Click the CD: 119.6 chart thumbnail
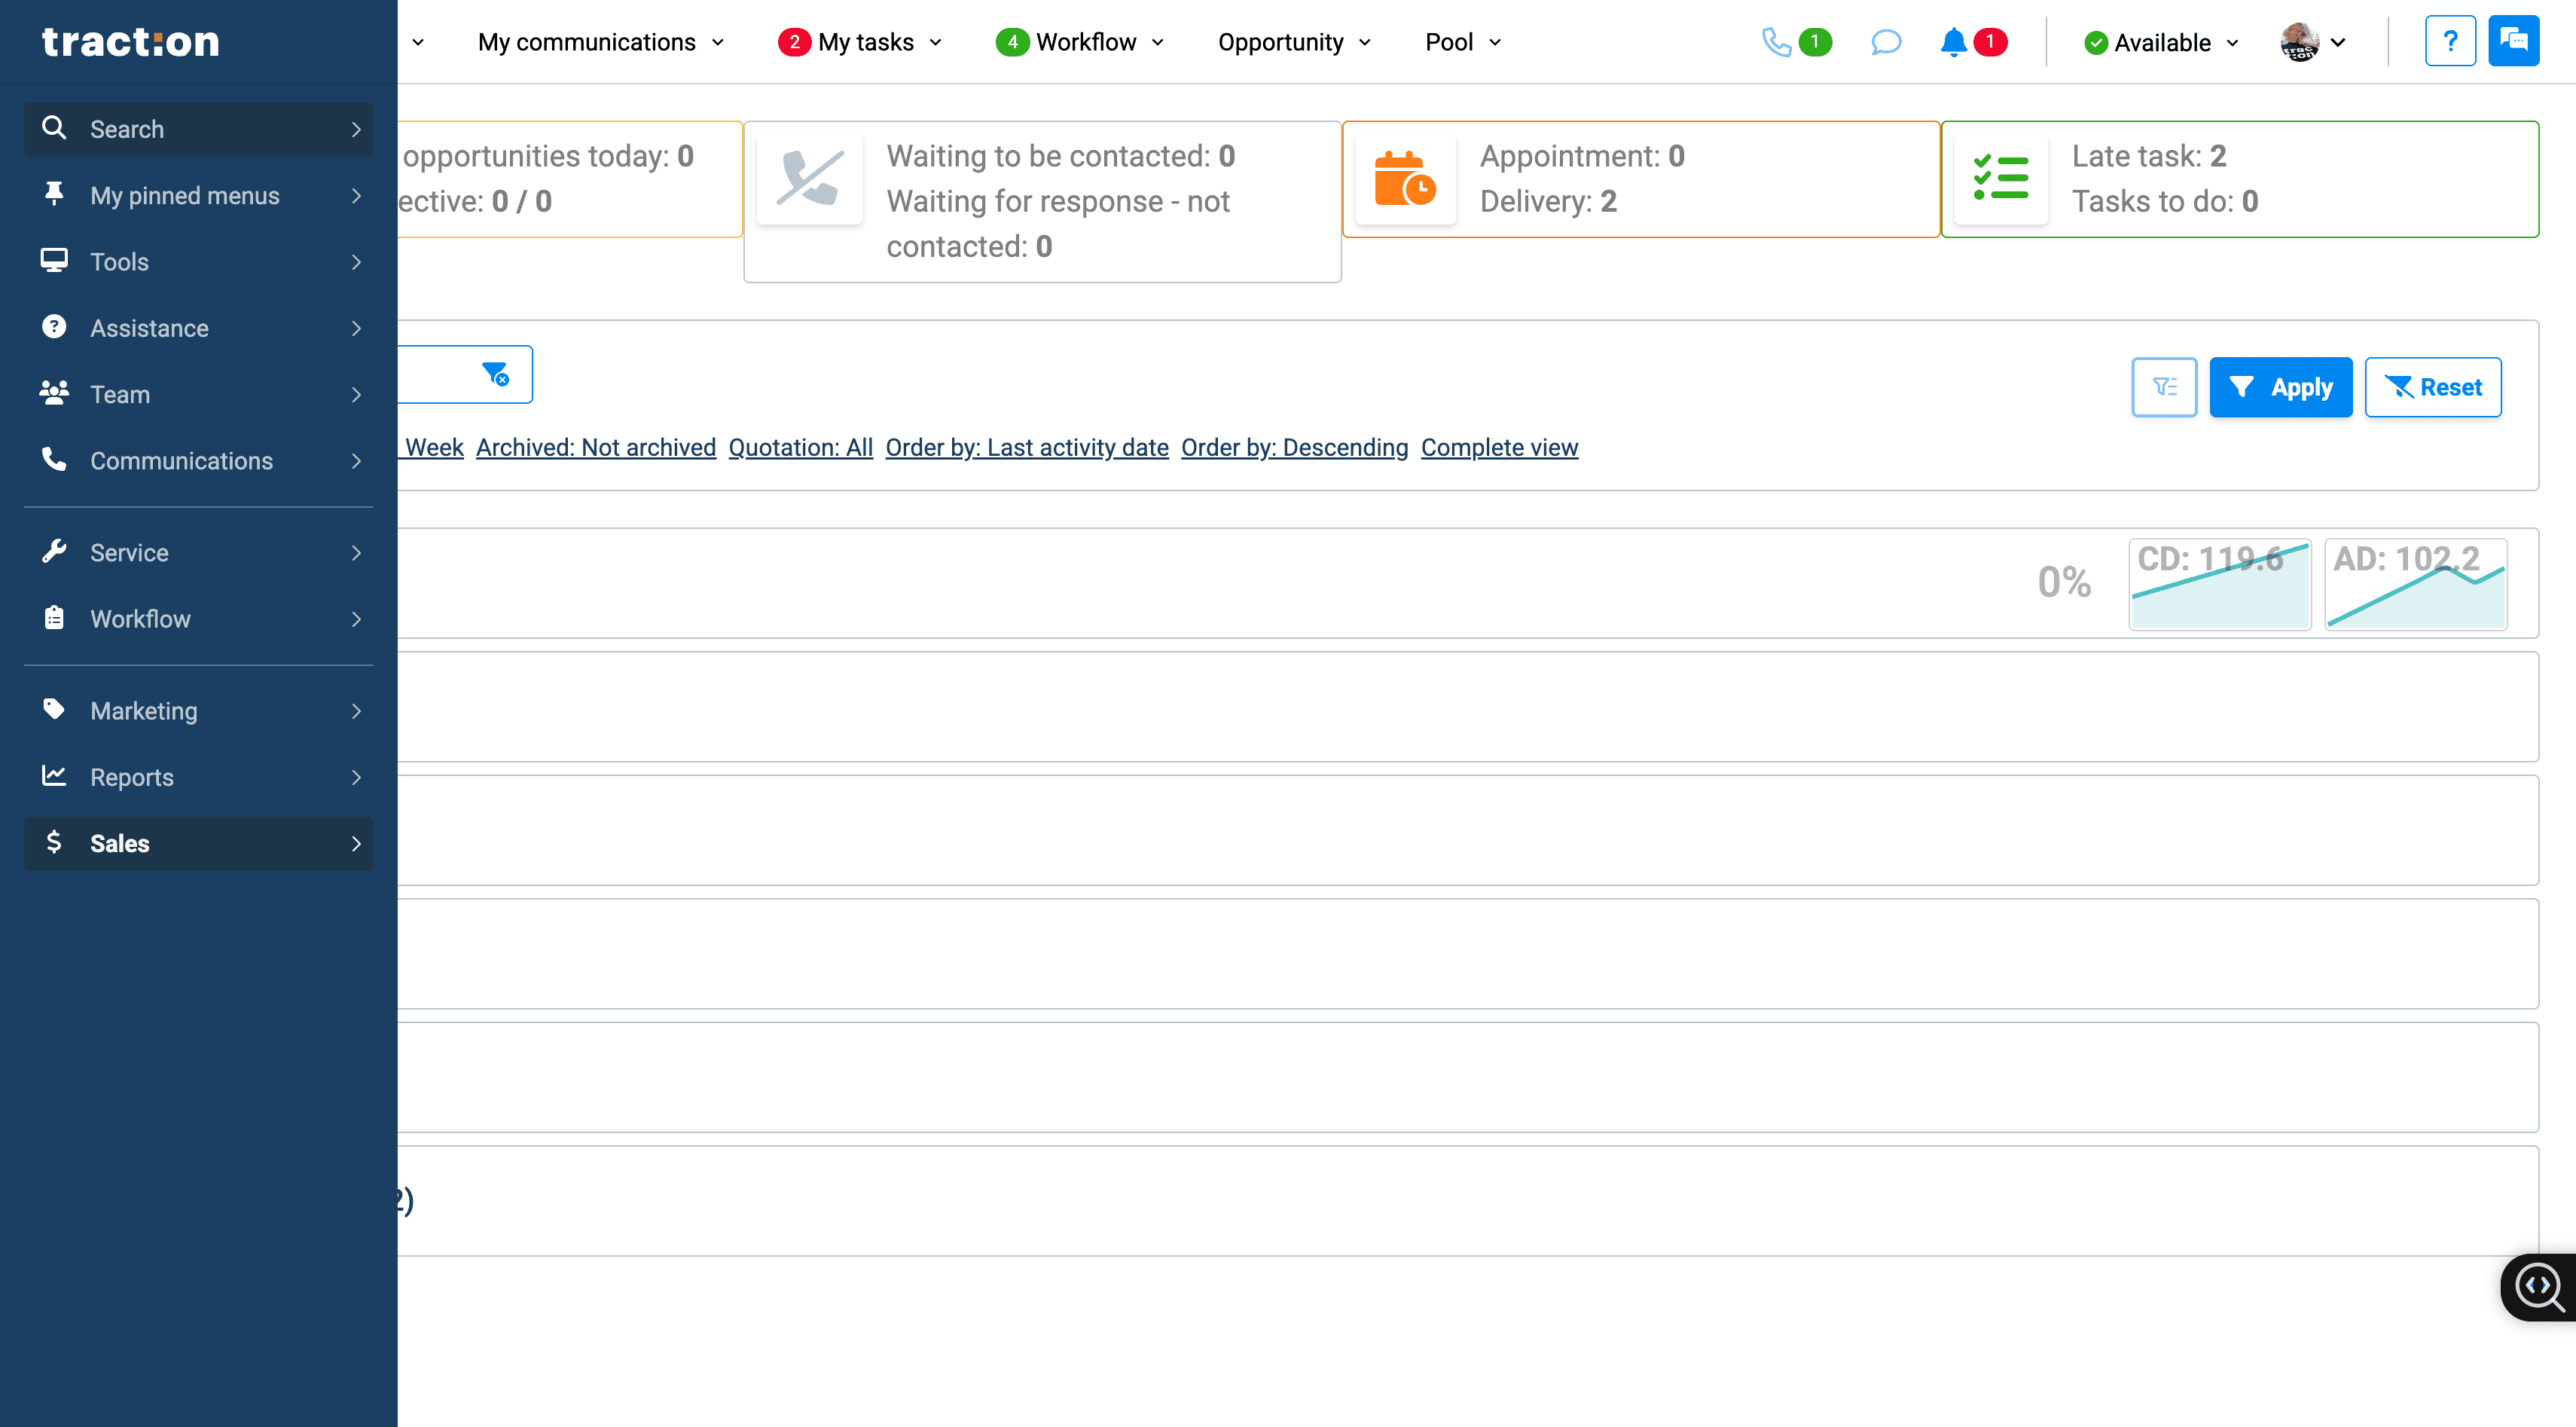The image size is (2576, 1427). tap(2220, 584)
